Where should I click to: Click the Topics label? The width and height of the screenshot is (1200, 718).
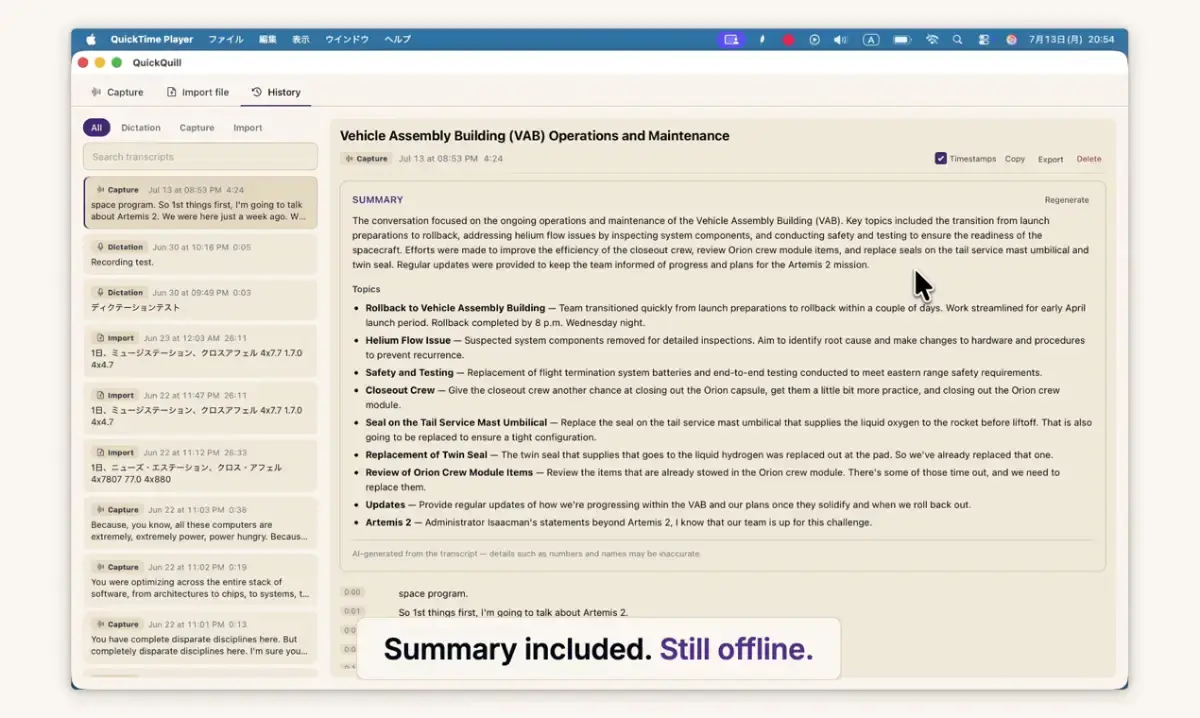(x=366, y=289)
